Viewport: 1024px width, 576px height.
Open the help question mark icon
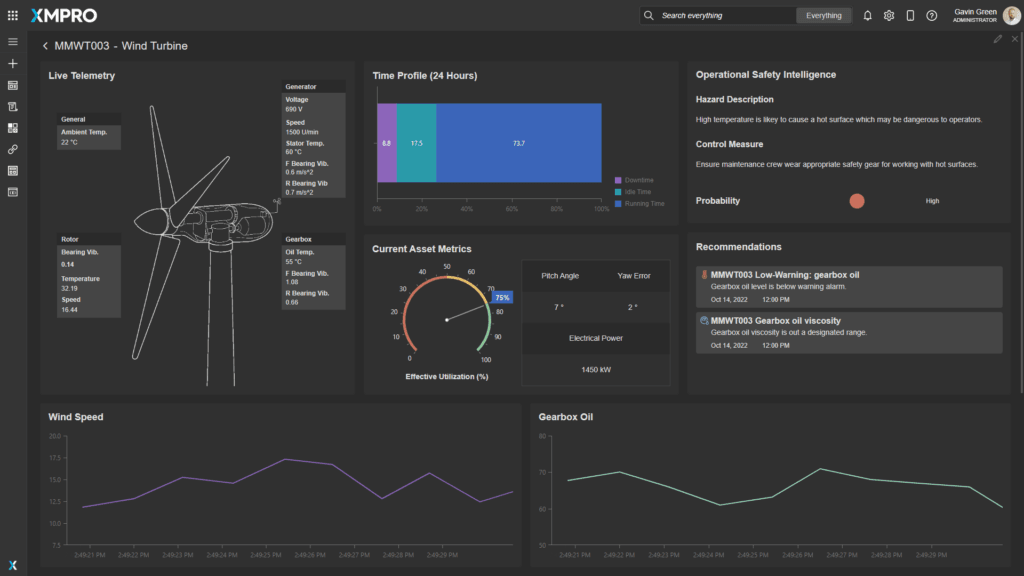[x=932, y=16]
